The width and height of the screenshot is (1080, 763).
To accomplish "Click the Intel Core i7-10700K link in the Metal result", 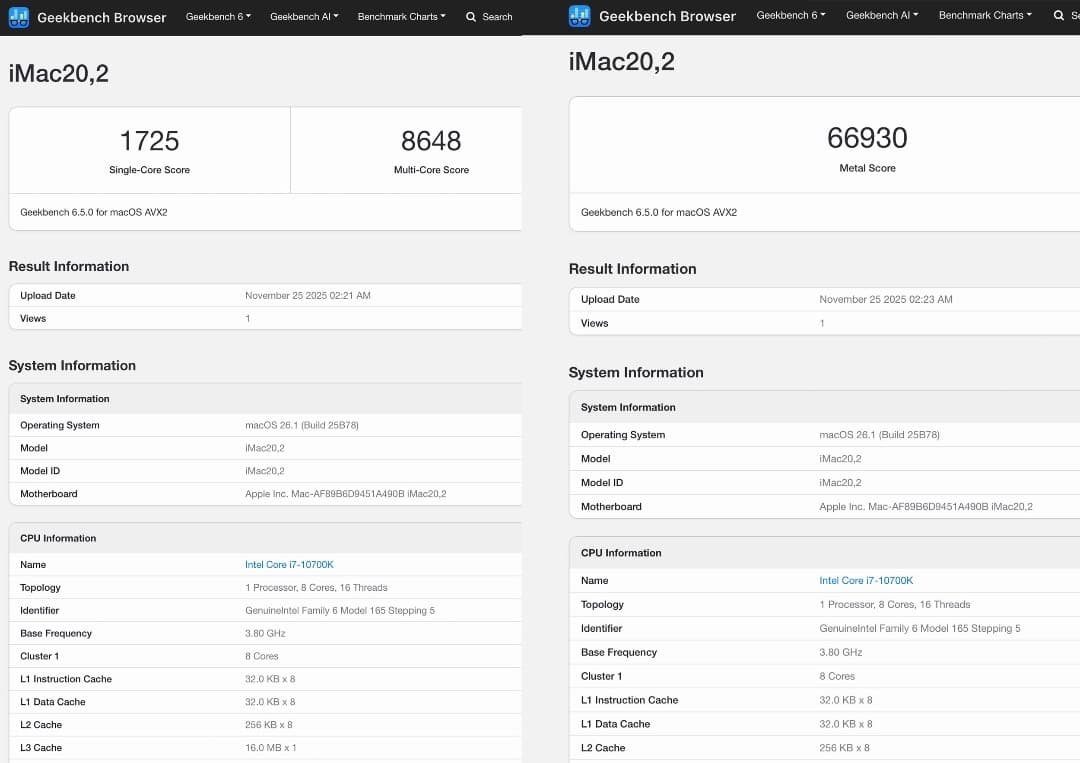I will [866, 580].
